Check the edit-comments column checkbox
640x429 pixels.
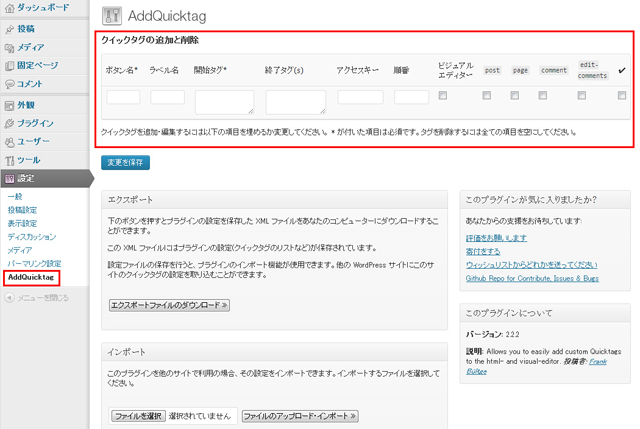coord(587,96)
